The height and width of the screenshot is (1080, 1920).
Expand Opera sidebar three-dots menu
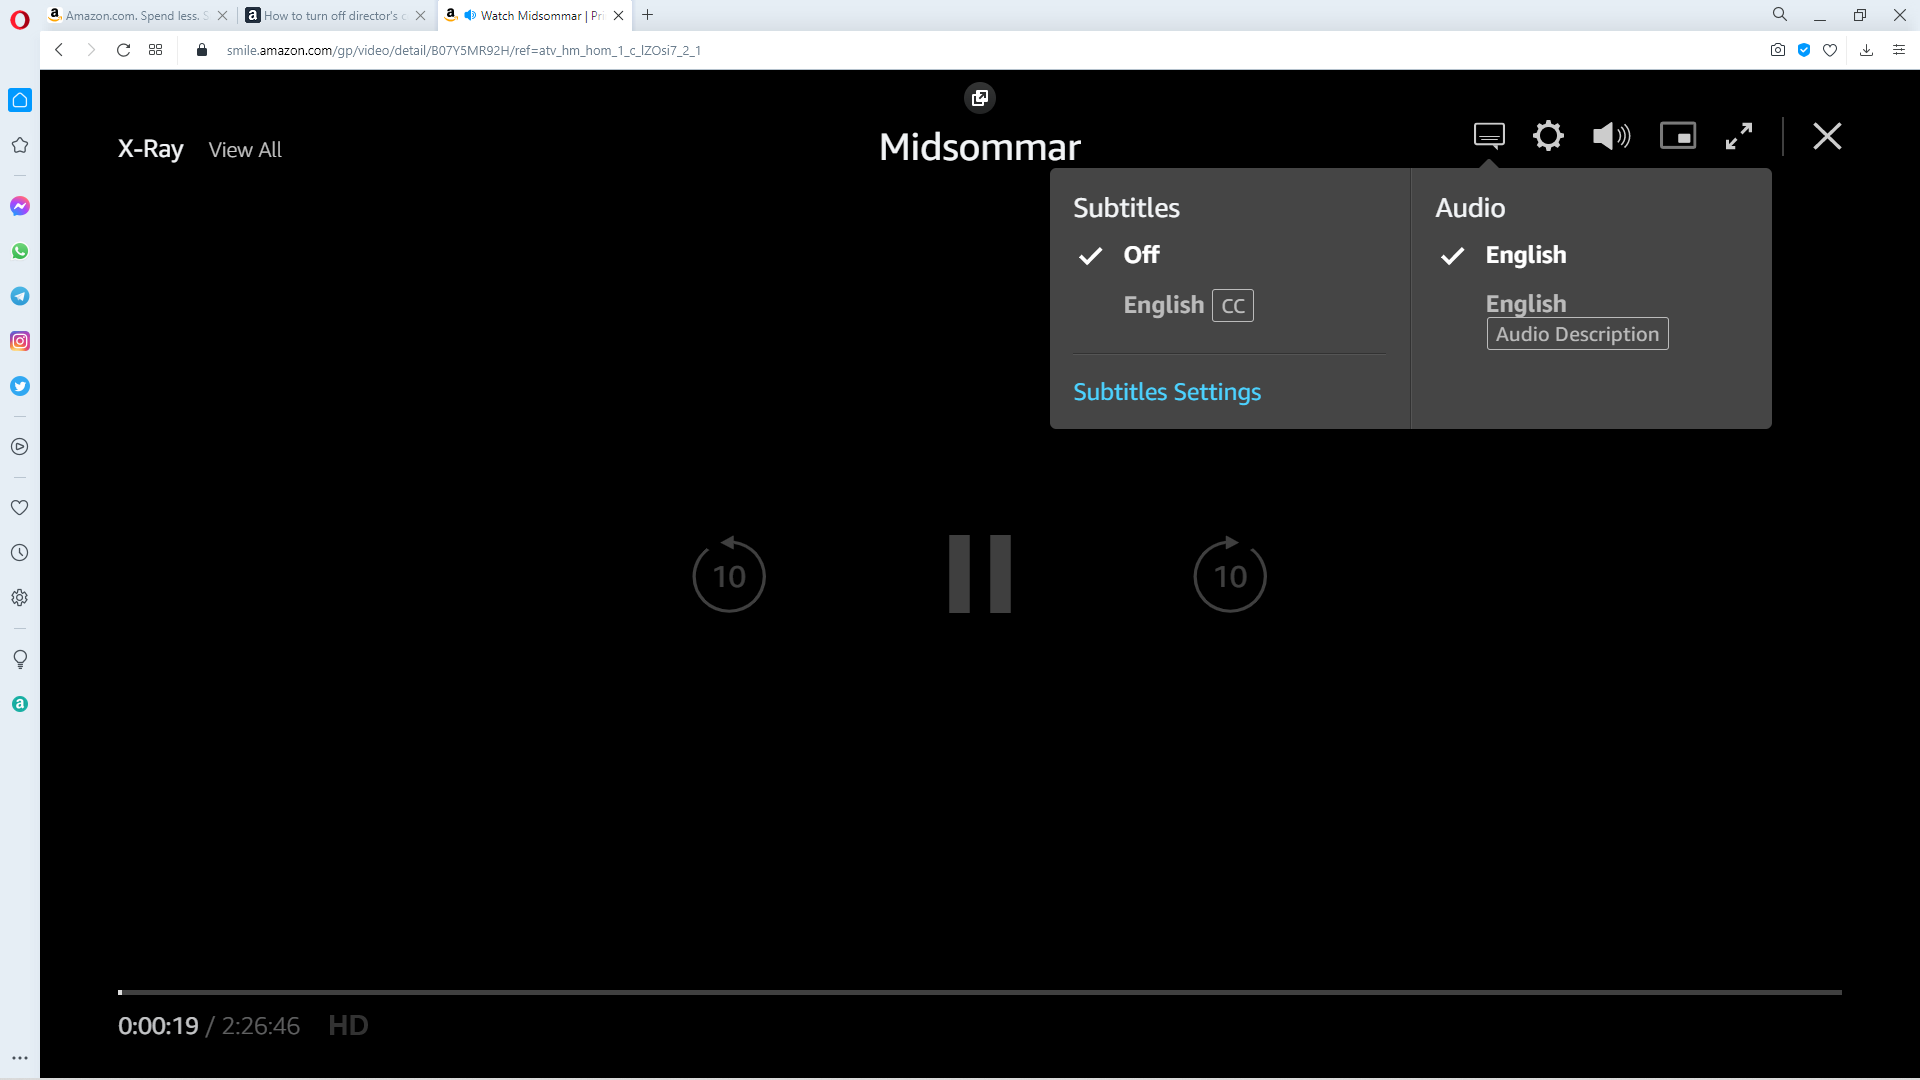click(20, 1058)
